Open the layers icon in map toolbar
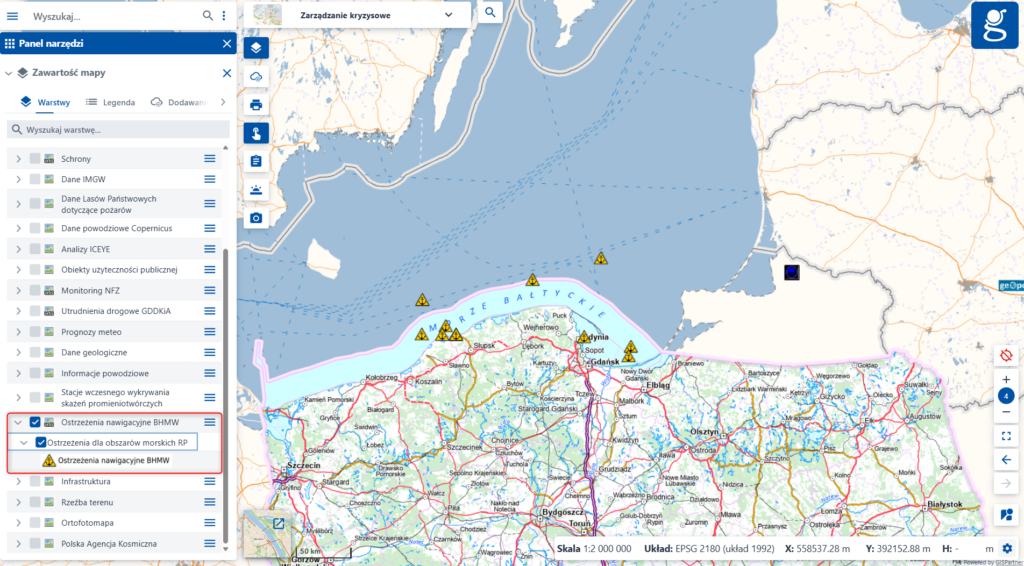This screenshot has width=1024, height=566. click(256, 48)
